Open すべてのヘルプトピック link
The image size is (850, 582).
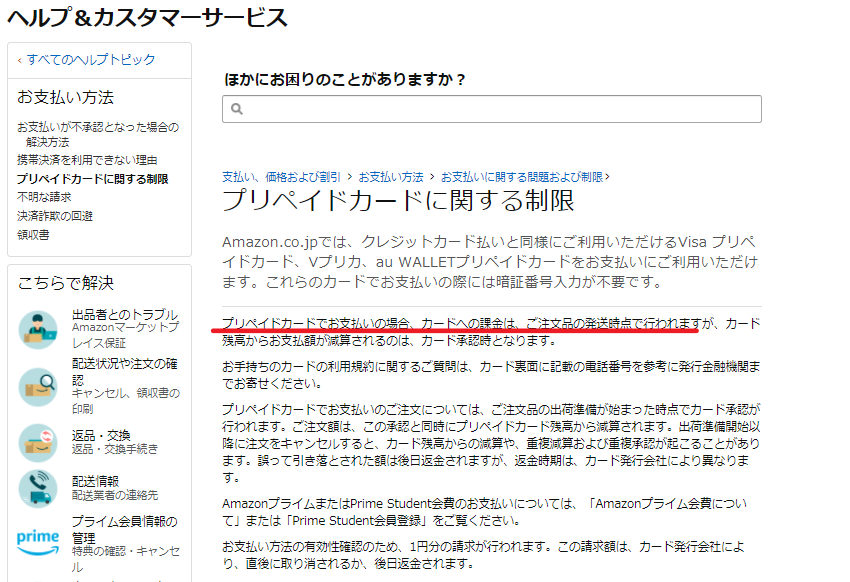coord(91,60)
